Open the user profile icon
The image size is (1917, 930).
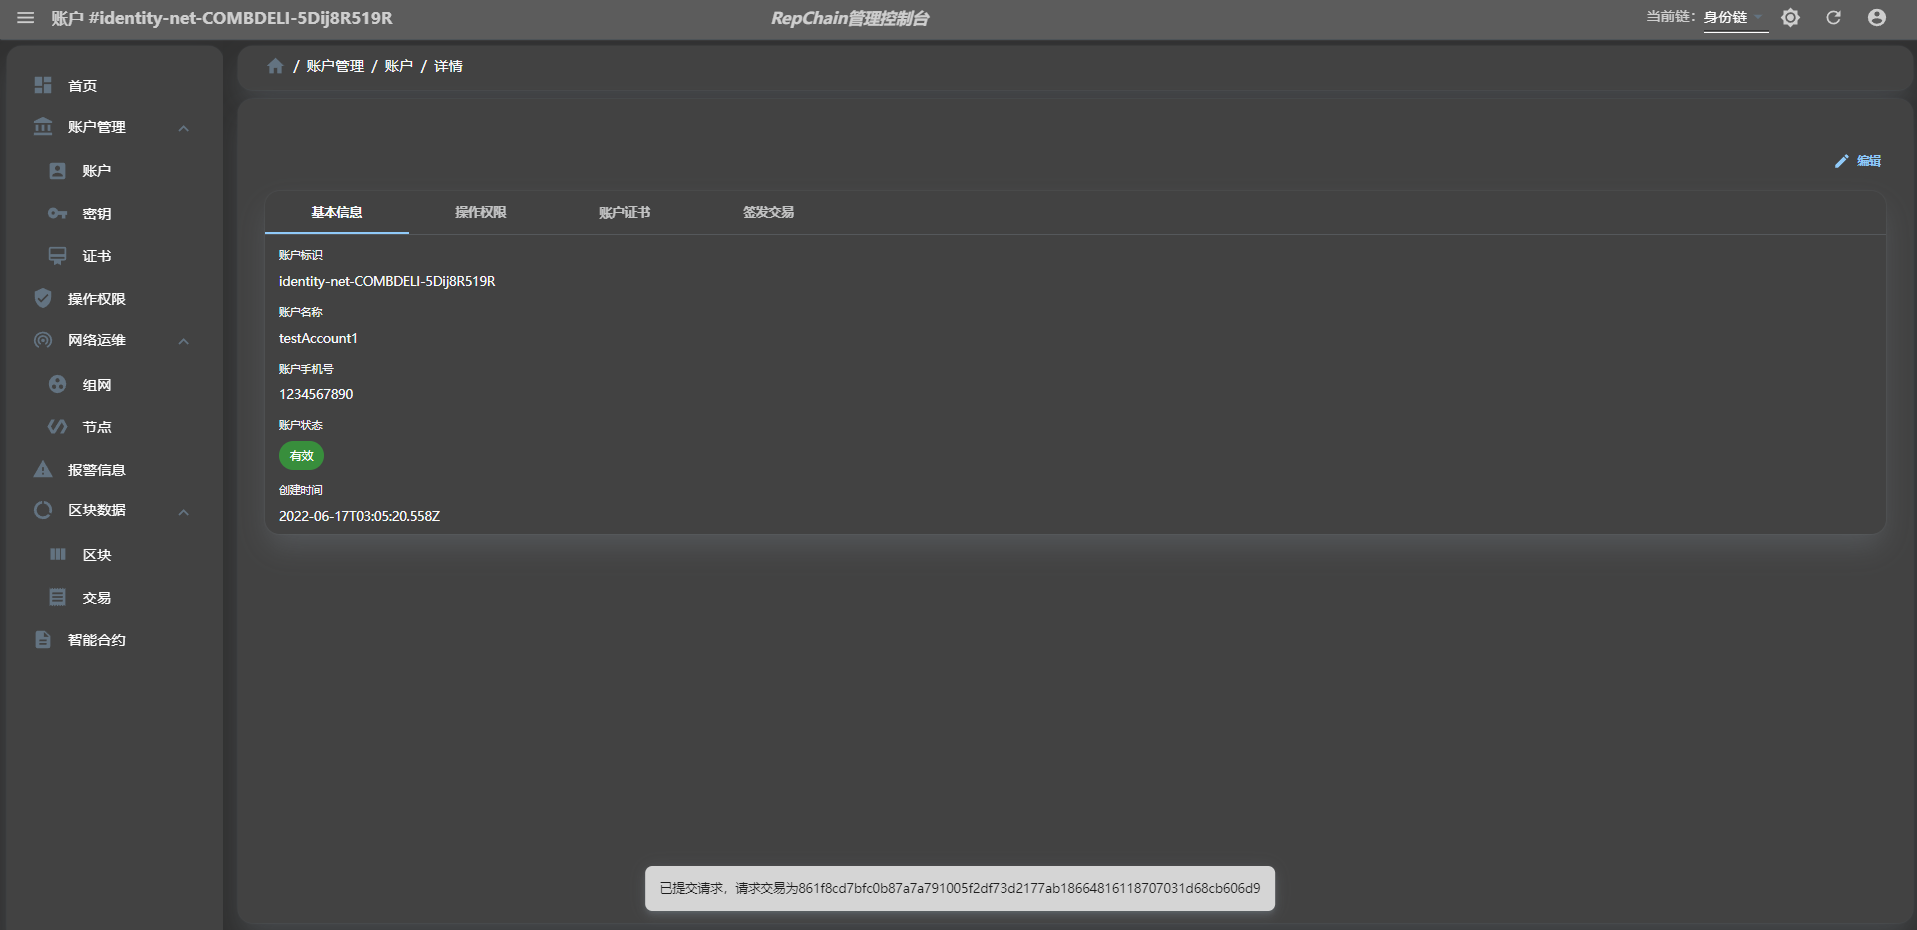click(x=1877, y=18)
